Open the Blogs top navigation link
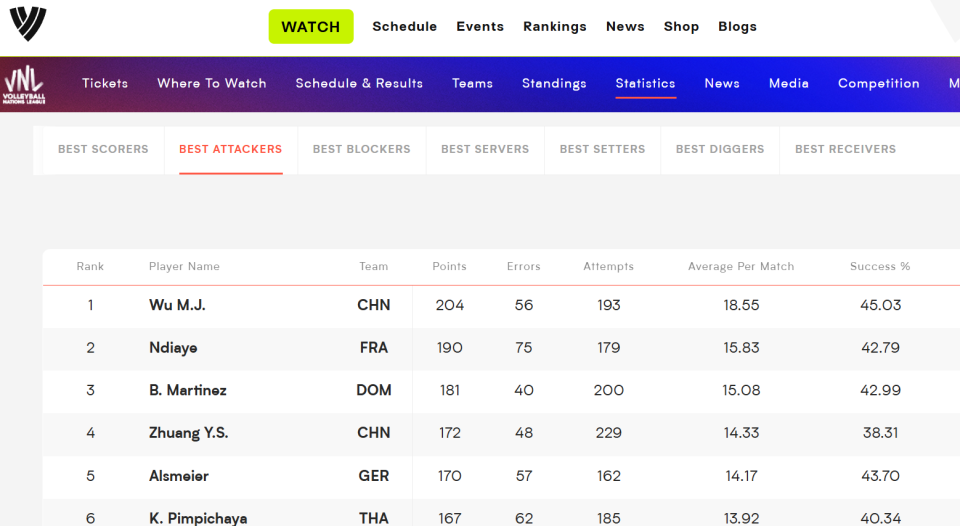 point(738,26)
